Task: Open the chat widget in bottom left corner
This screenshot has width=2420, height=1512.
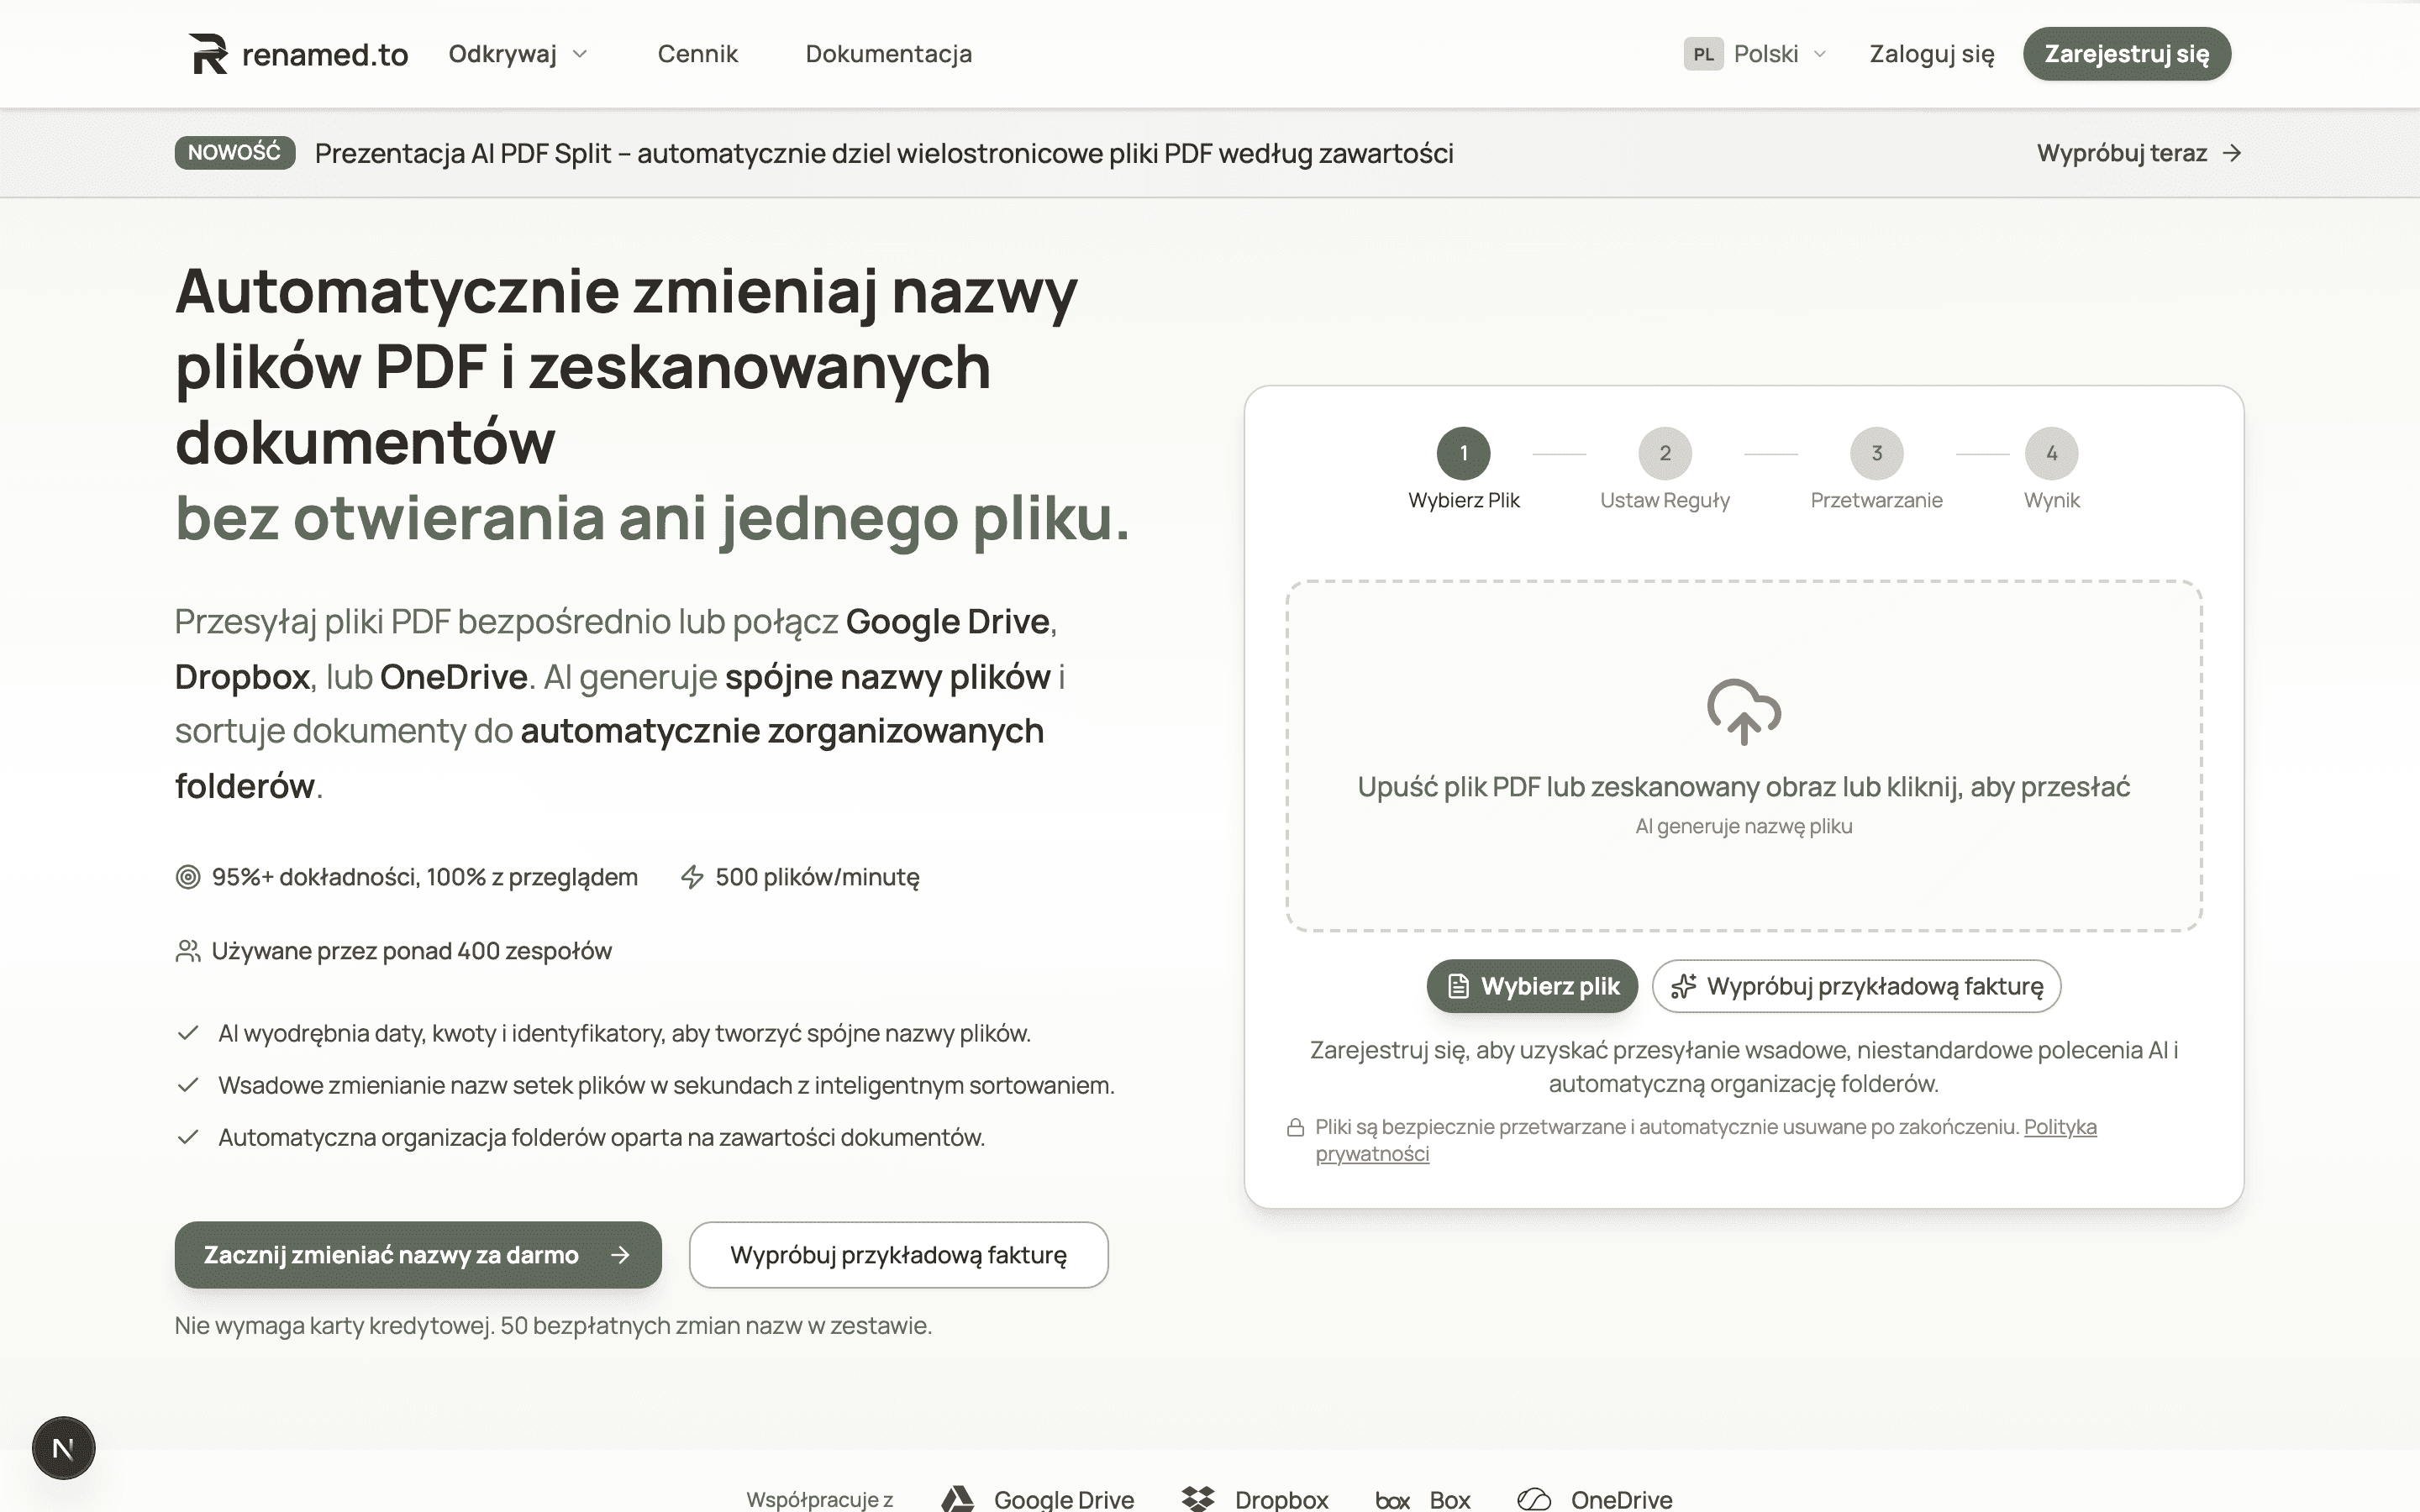Action: tap(62, 1447)
